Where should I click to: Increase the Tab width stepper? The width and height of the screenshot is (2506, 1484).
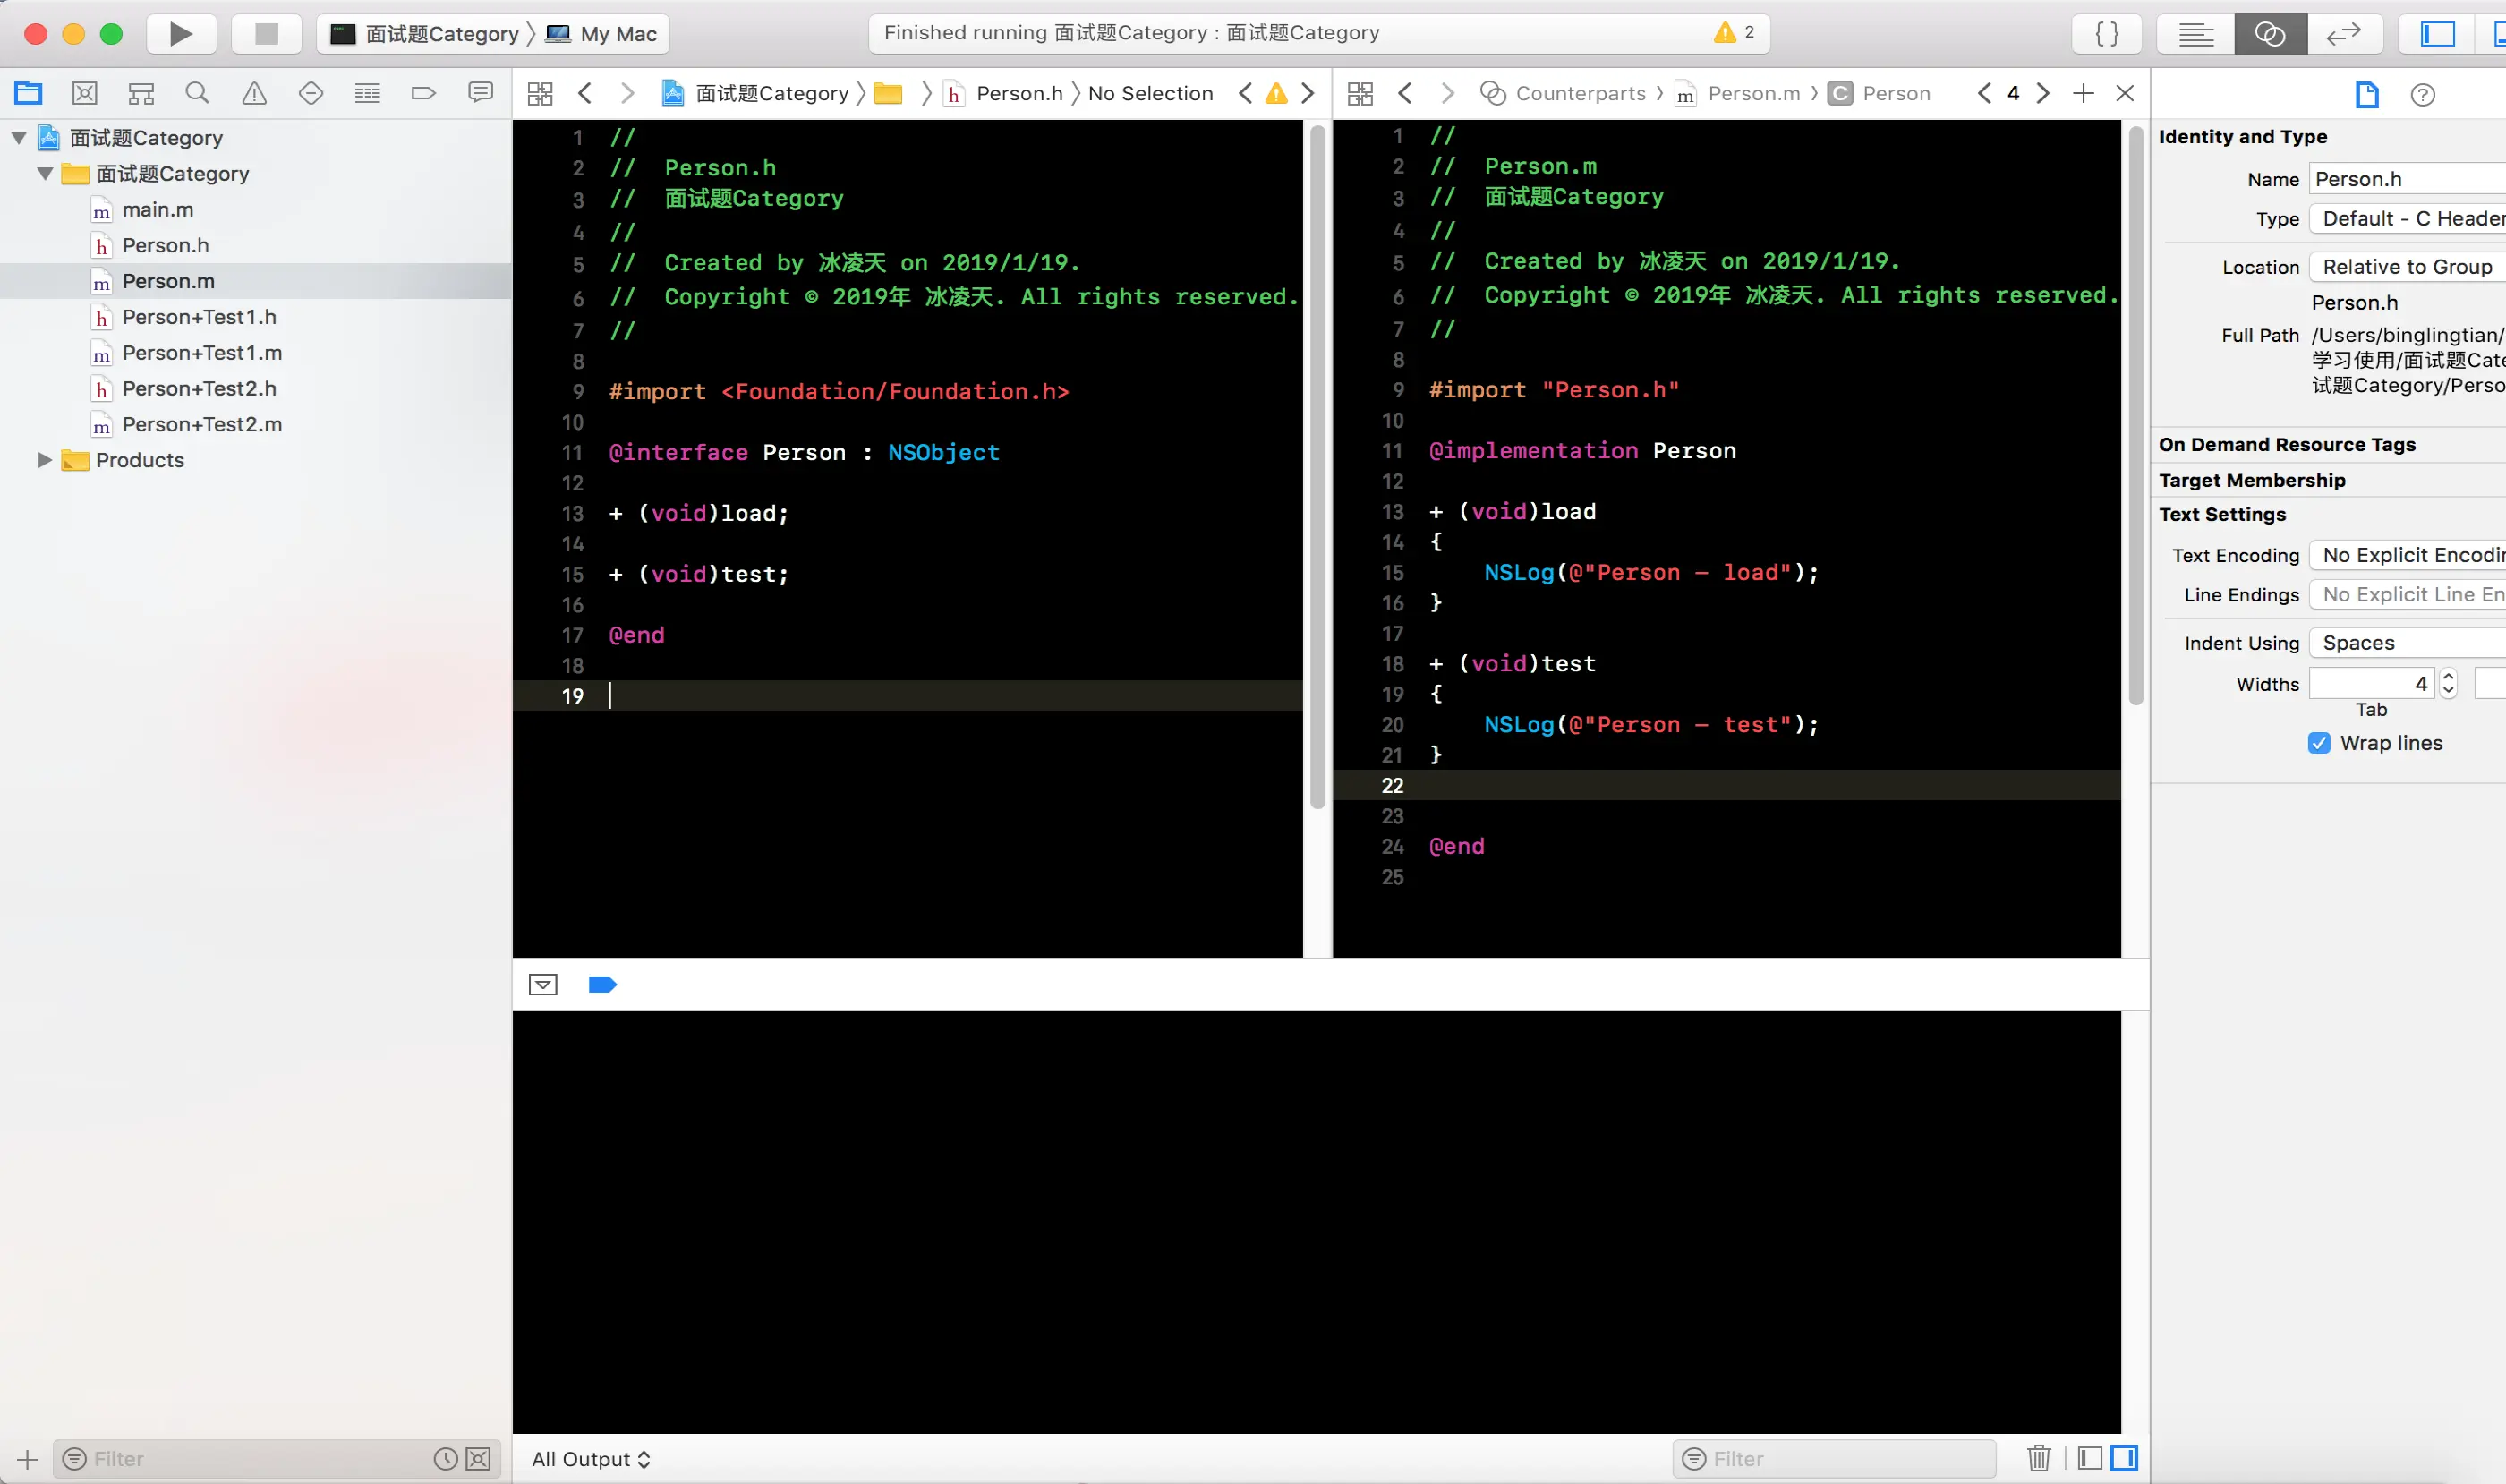click(2448, 677)
